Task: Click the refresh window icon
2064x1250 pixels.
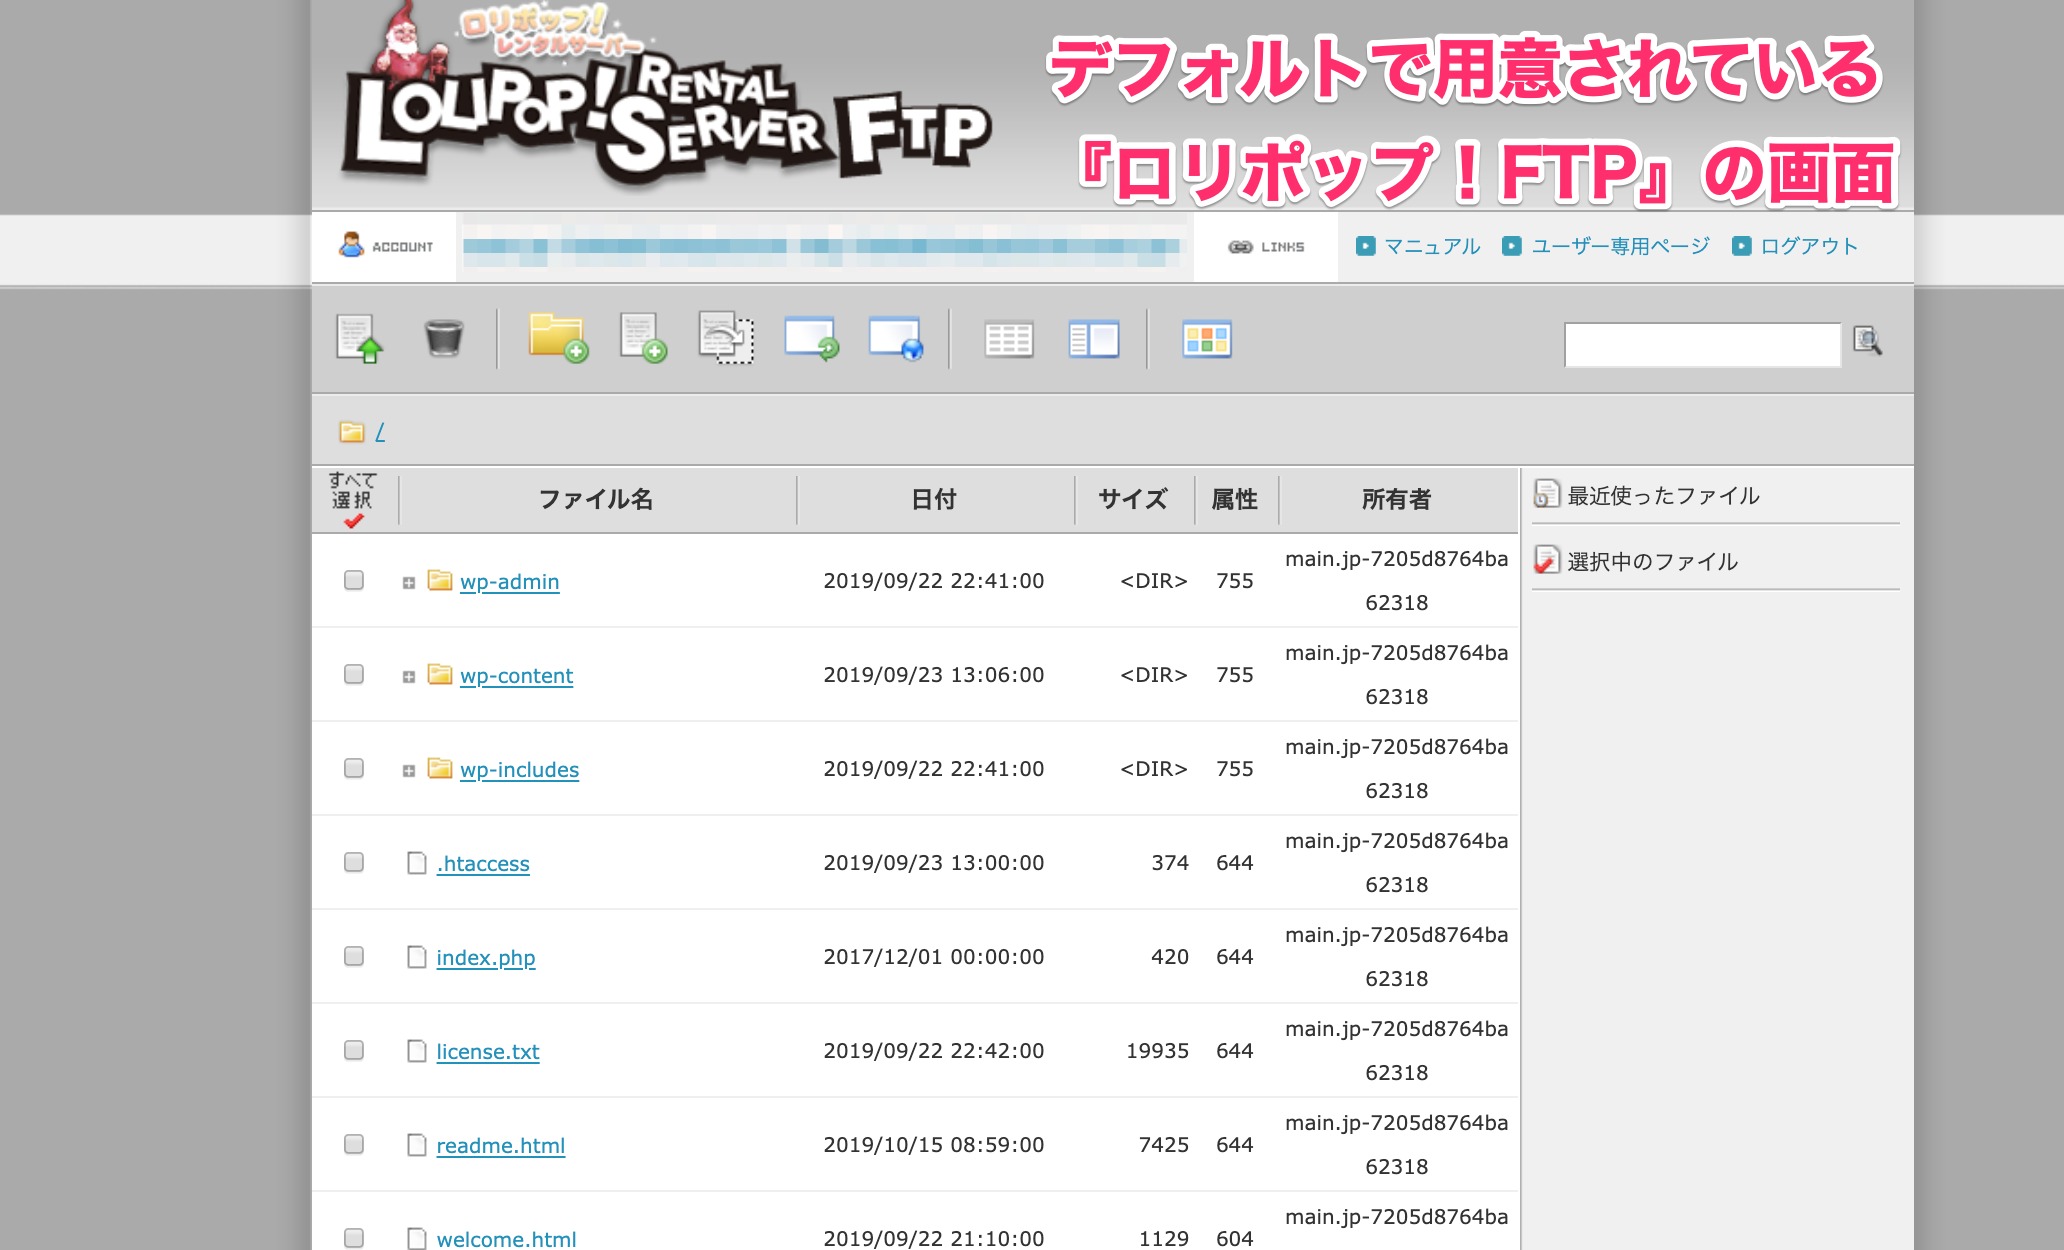Action: tap(811, 338)
